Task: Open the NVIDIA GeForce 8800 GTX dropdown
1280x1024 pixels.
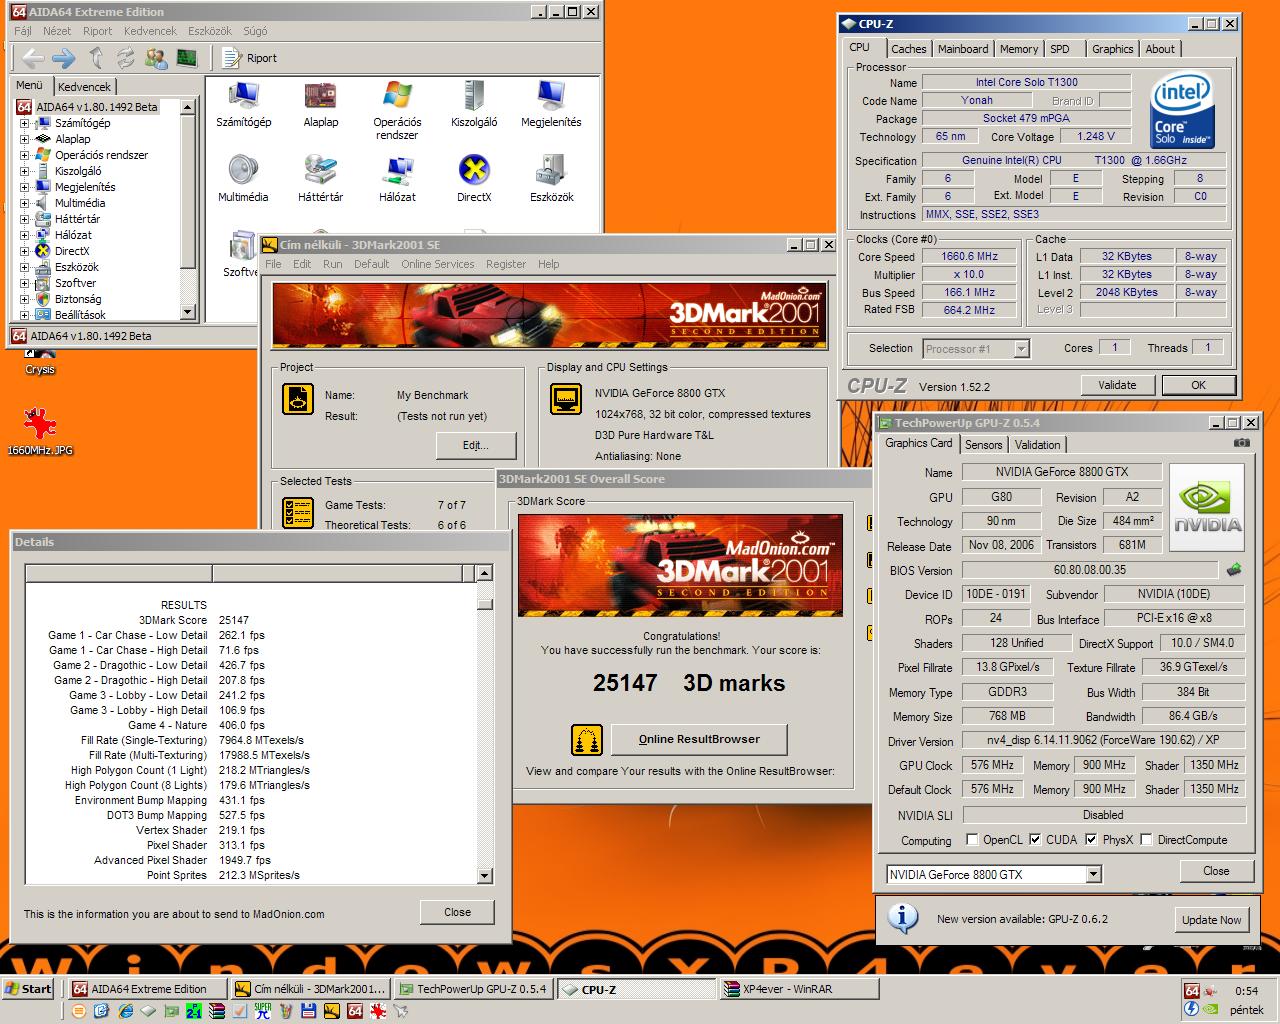Action: pos(994,874)
